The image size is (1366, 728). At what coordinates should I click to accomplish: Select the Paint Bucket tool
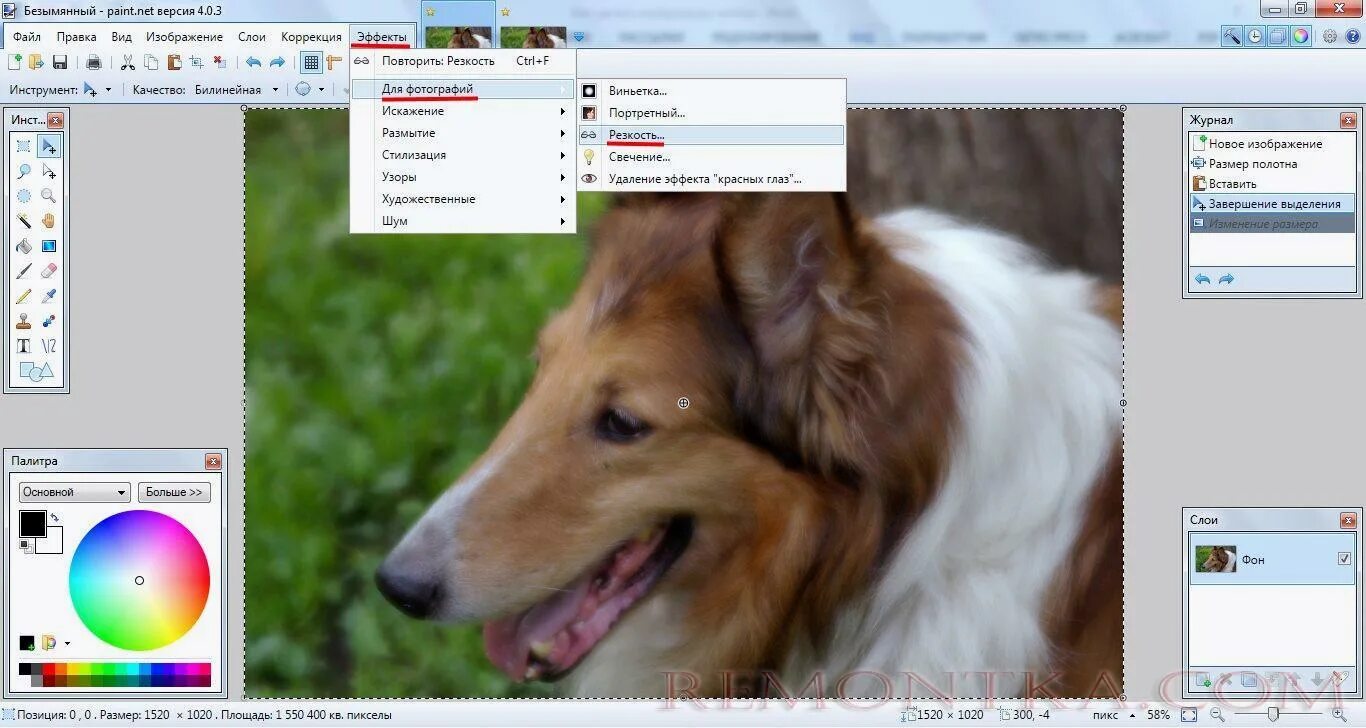tap(24, 246)
